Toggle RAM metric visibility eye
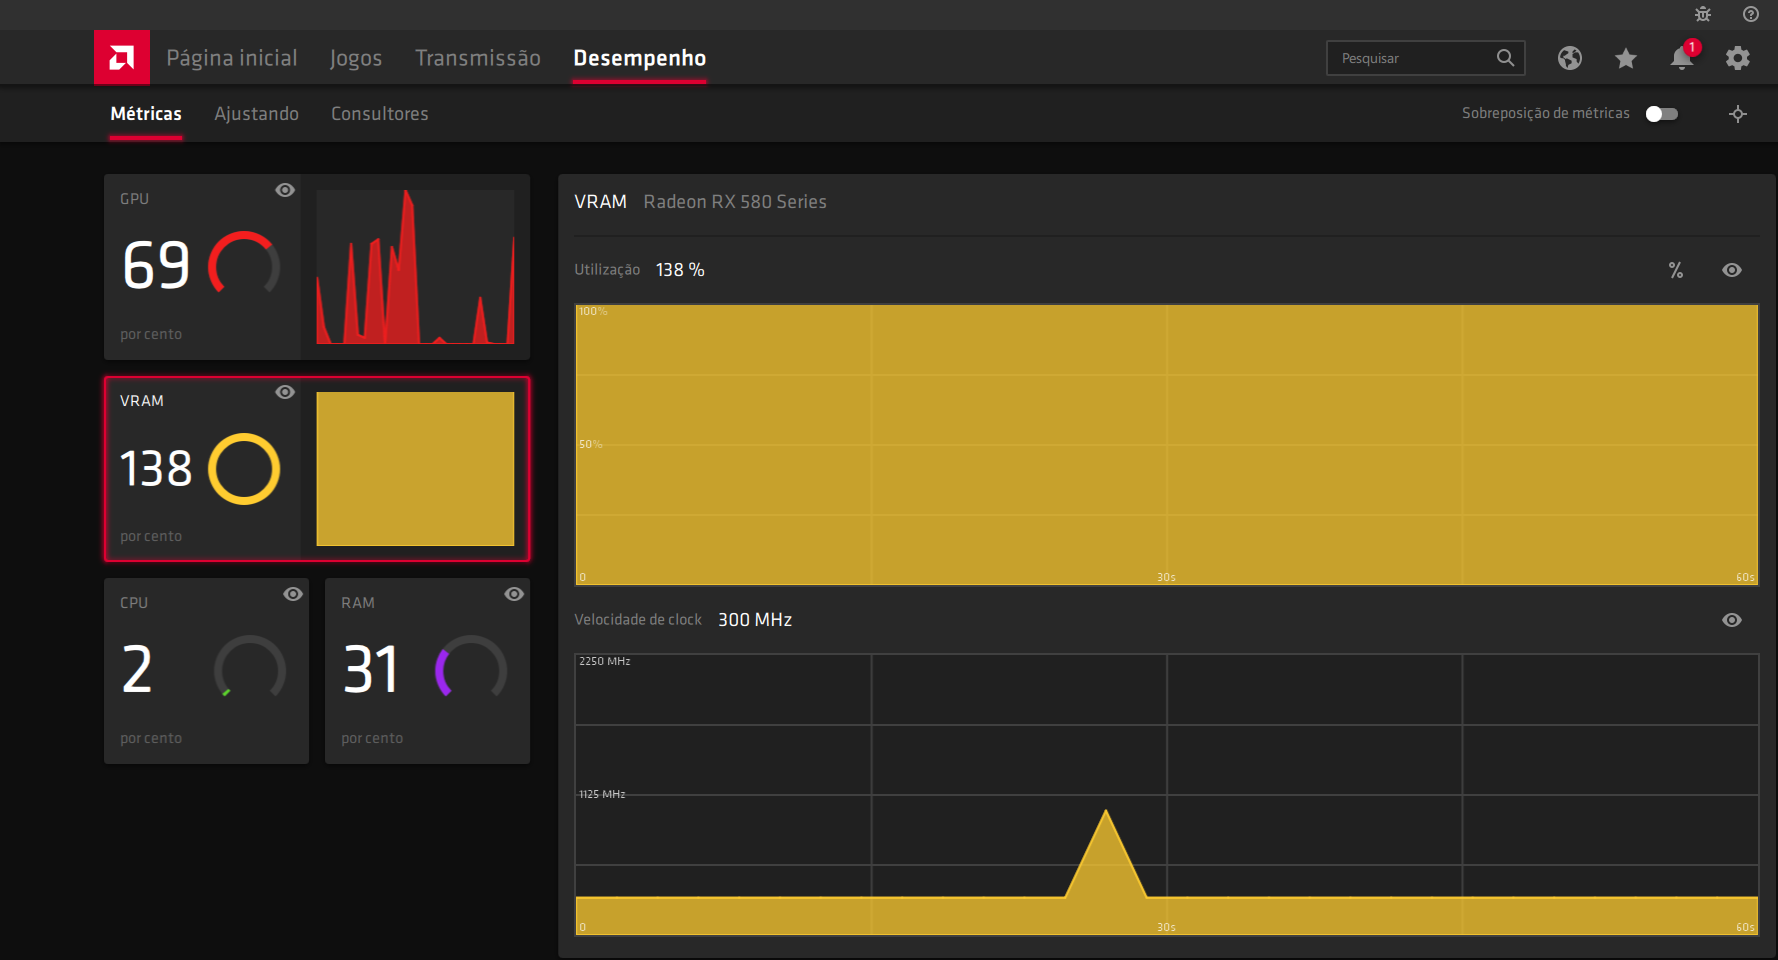Viewport: 1778px width, 960px height. click(514, 594)
